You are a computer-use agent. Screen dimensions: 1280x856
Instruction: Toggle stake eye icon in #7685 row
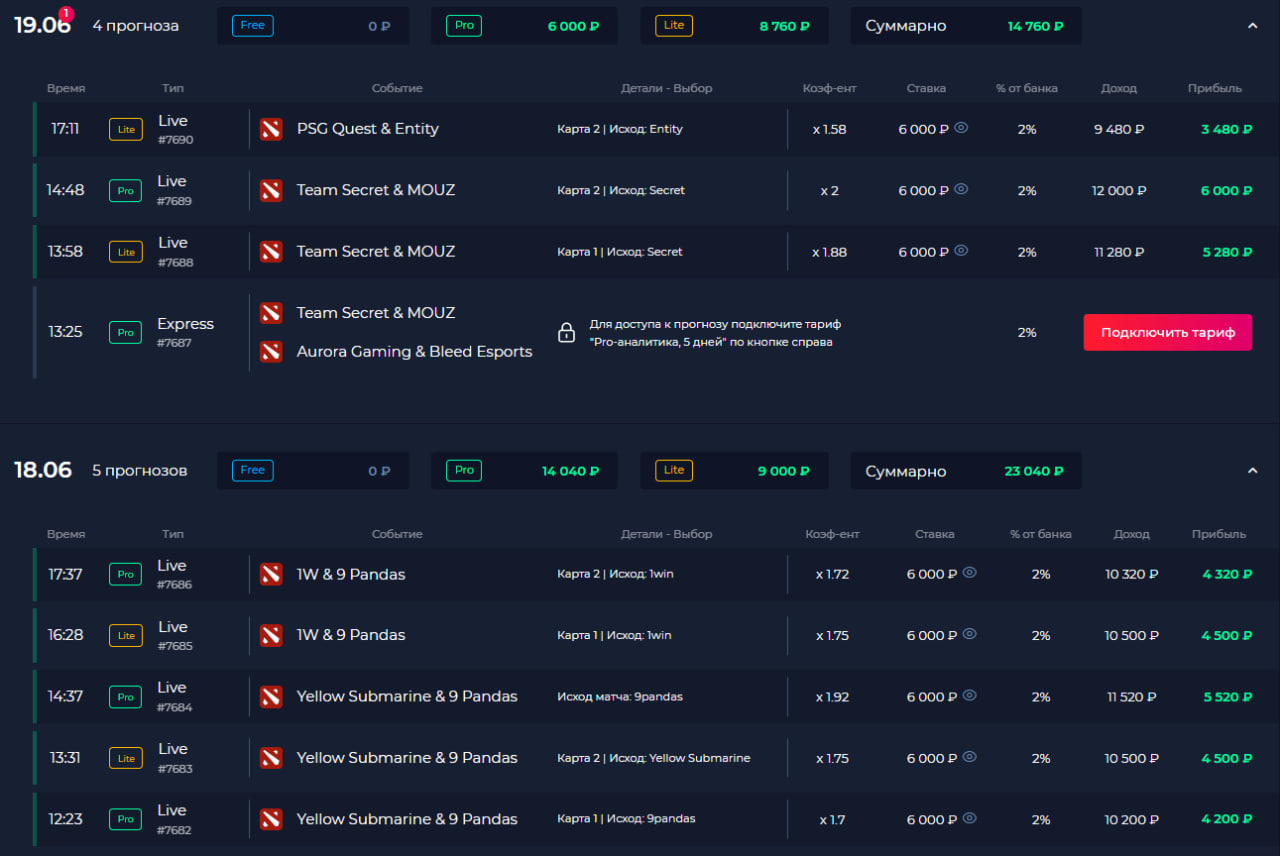point(969,634)
